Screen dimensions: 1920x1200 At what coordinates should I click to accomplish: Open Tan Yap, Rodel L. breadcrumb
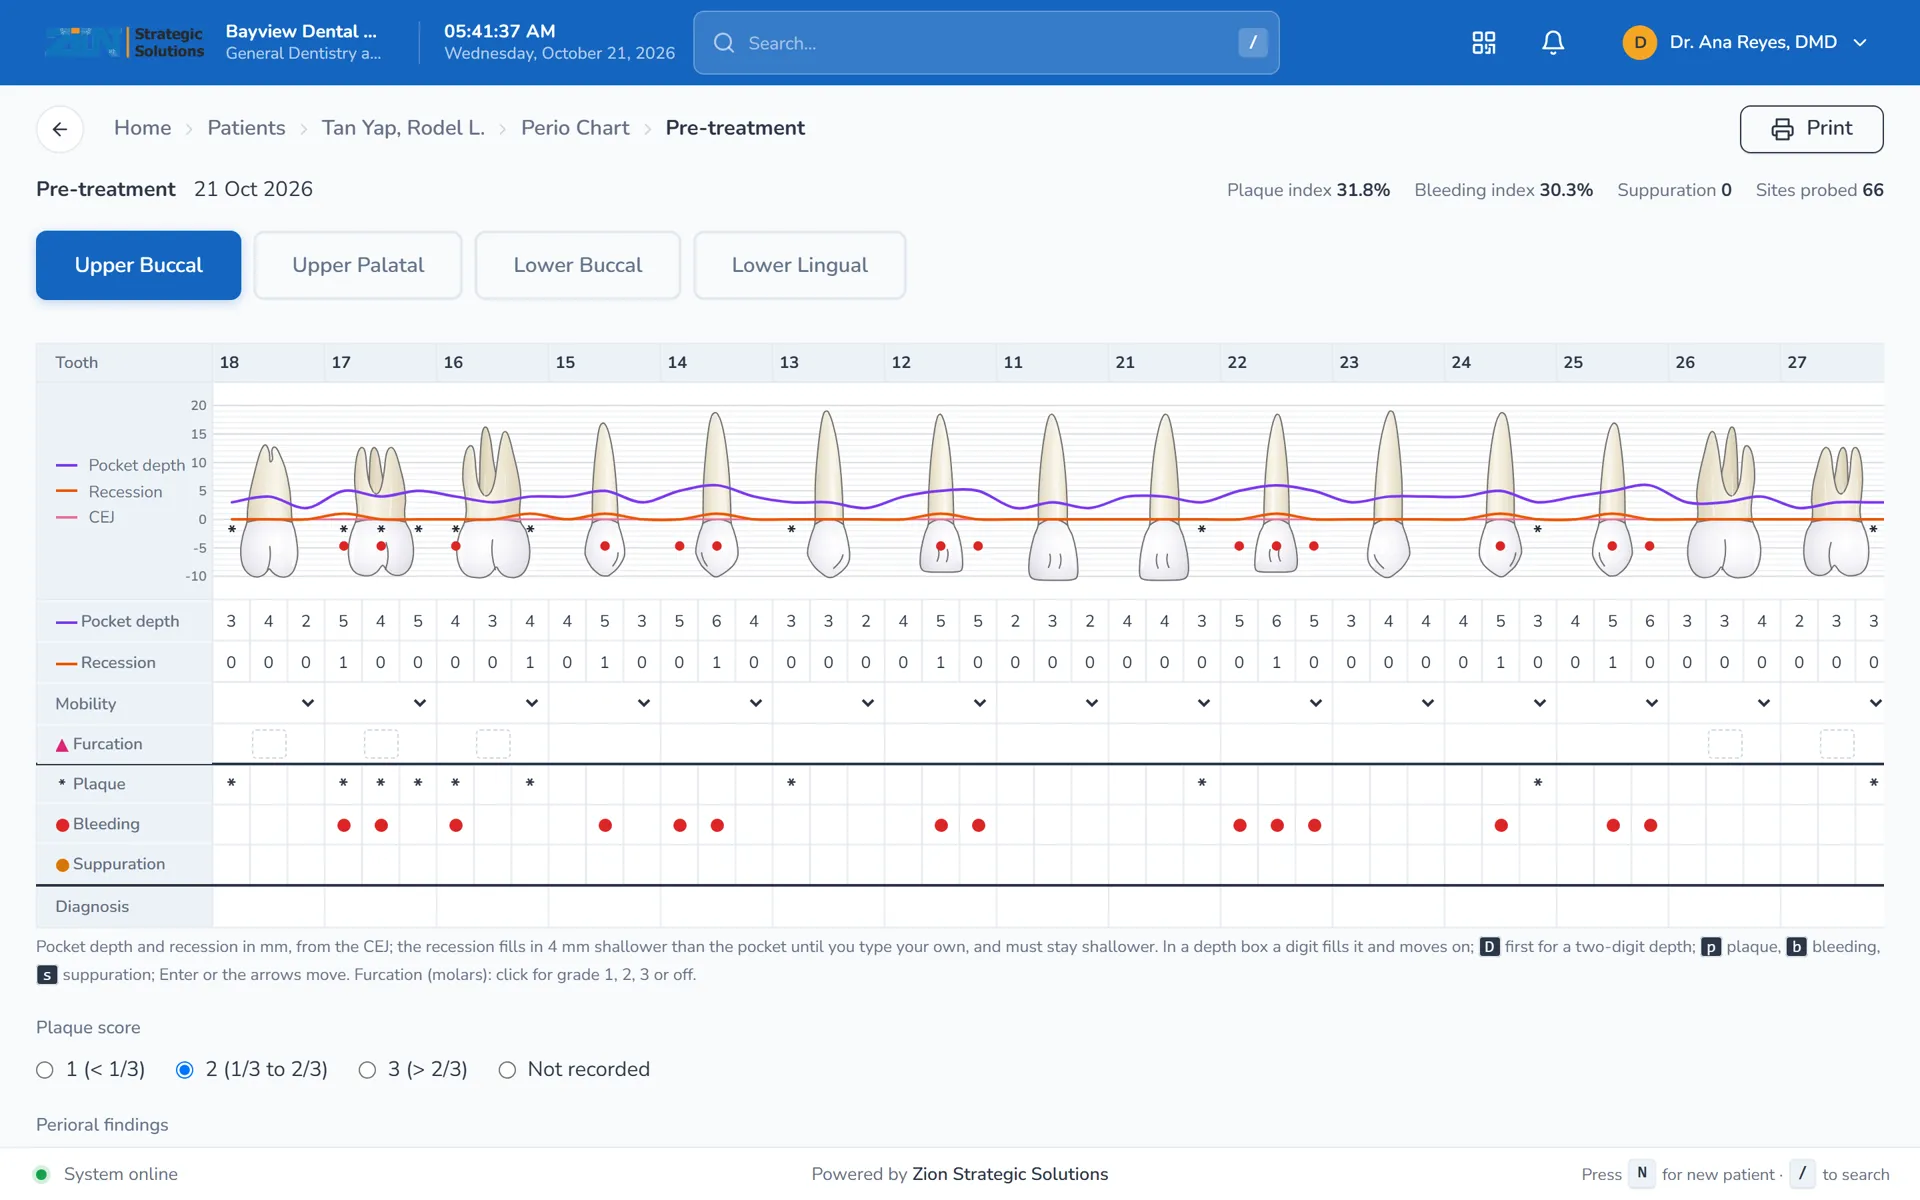pyautogui.click(x=403, y=128)
